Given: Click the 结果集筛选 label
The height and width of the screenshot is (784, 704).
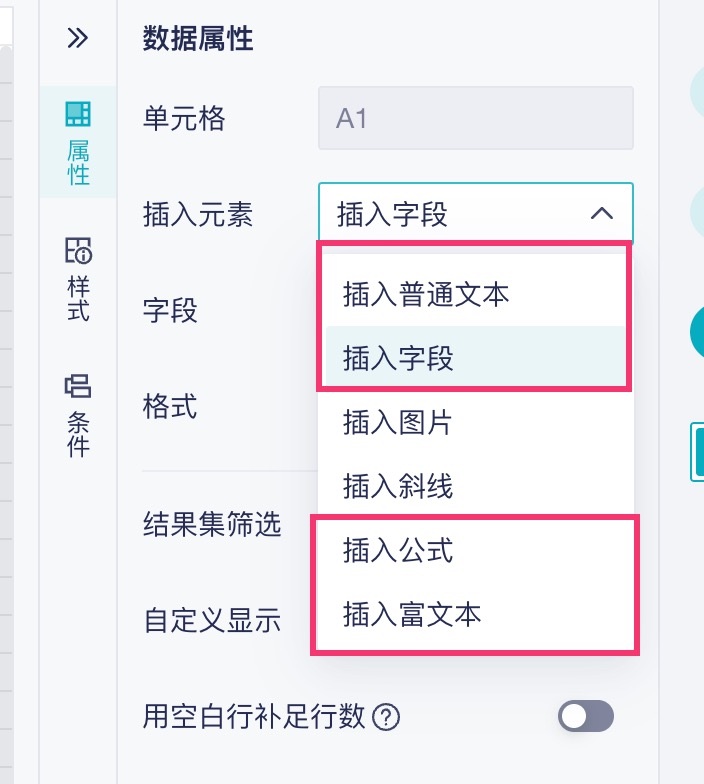Looking at the screenshot, I should (212, 522).
